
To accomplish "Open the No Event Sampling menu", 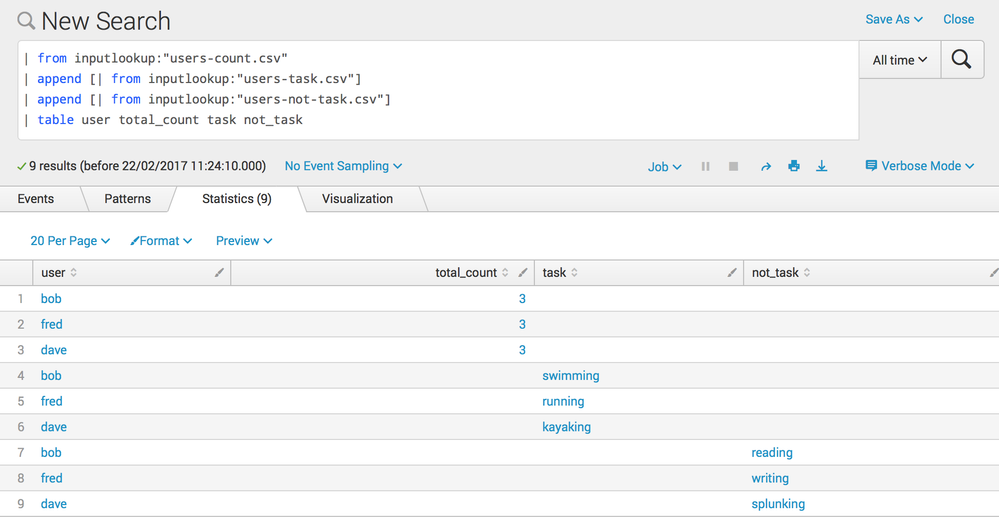I will pyautogui.click(x=343, y=166).
